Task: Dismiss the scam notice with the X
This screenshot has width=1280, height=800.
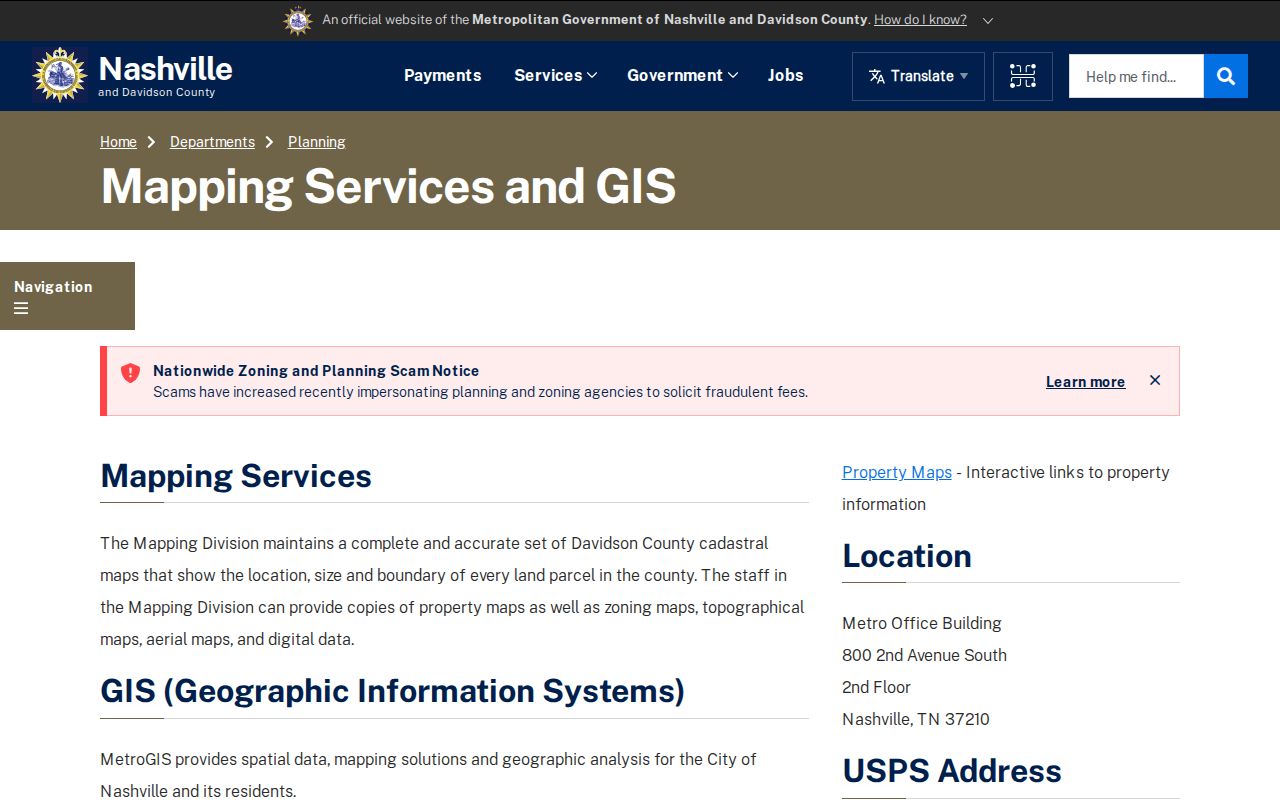Action: tap(1155, 380)
